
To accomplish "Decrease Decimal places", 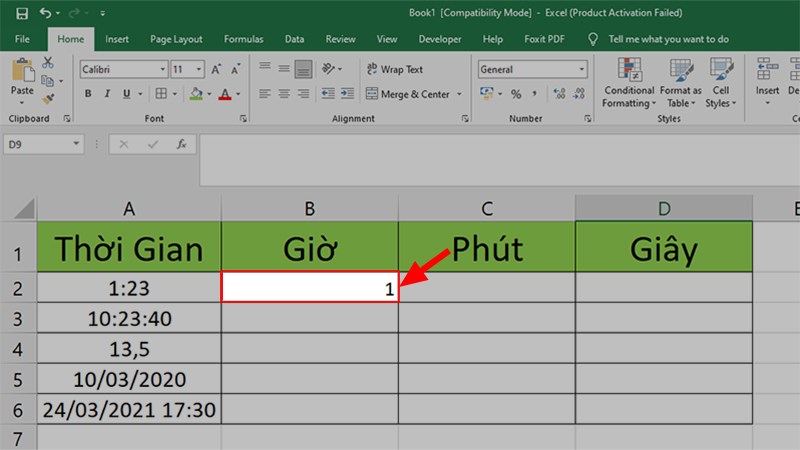I will pos(579,94).
